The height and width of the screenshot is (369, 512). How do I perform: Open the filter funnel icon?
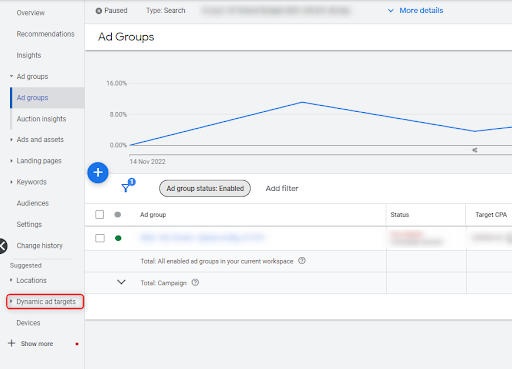(126, 188)
